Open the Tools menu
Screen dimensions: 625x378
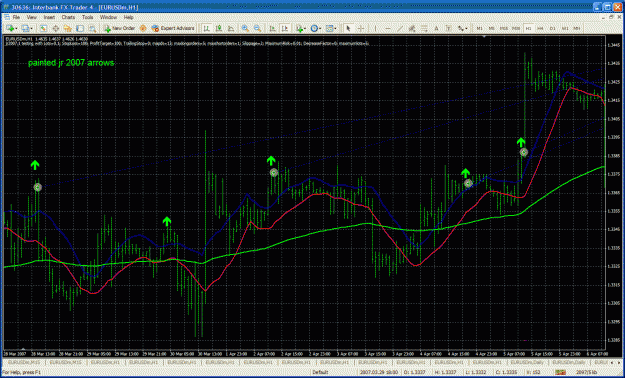pyautogui.click(x=88, y=18)
